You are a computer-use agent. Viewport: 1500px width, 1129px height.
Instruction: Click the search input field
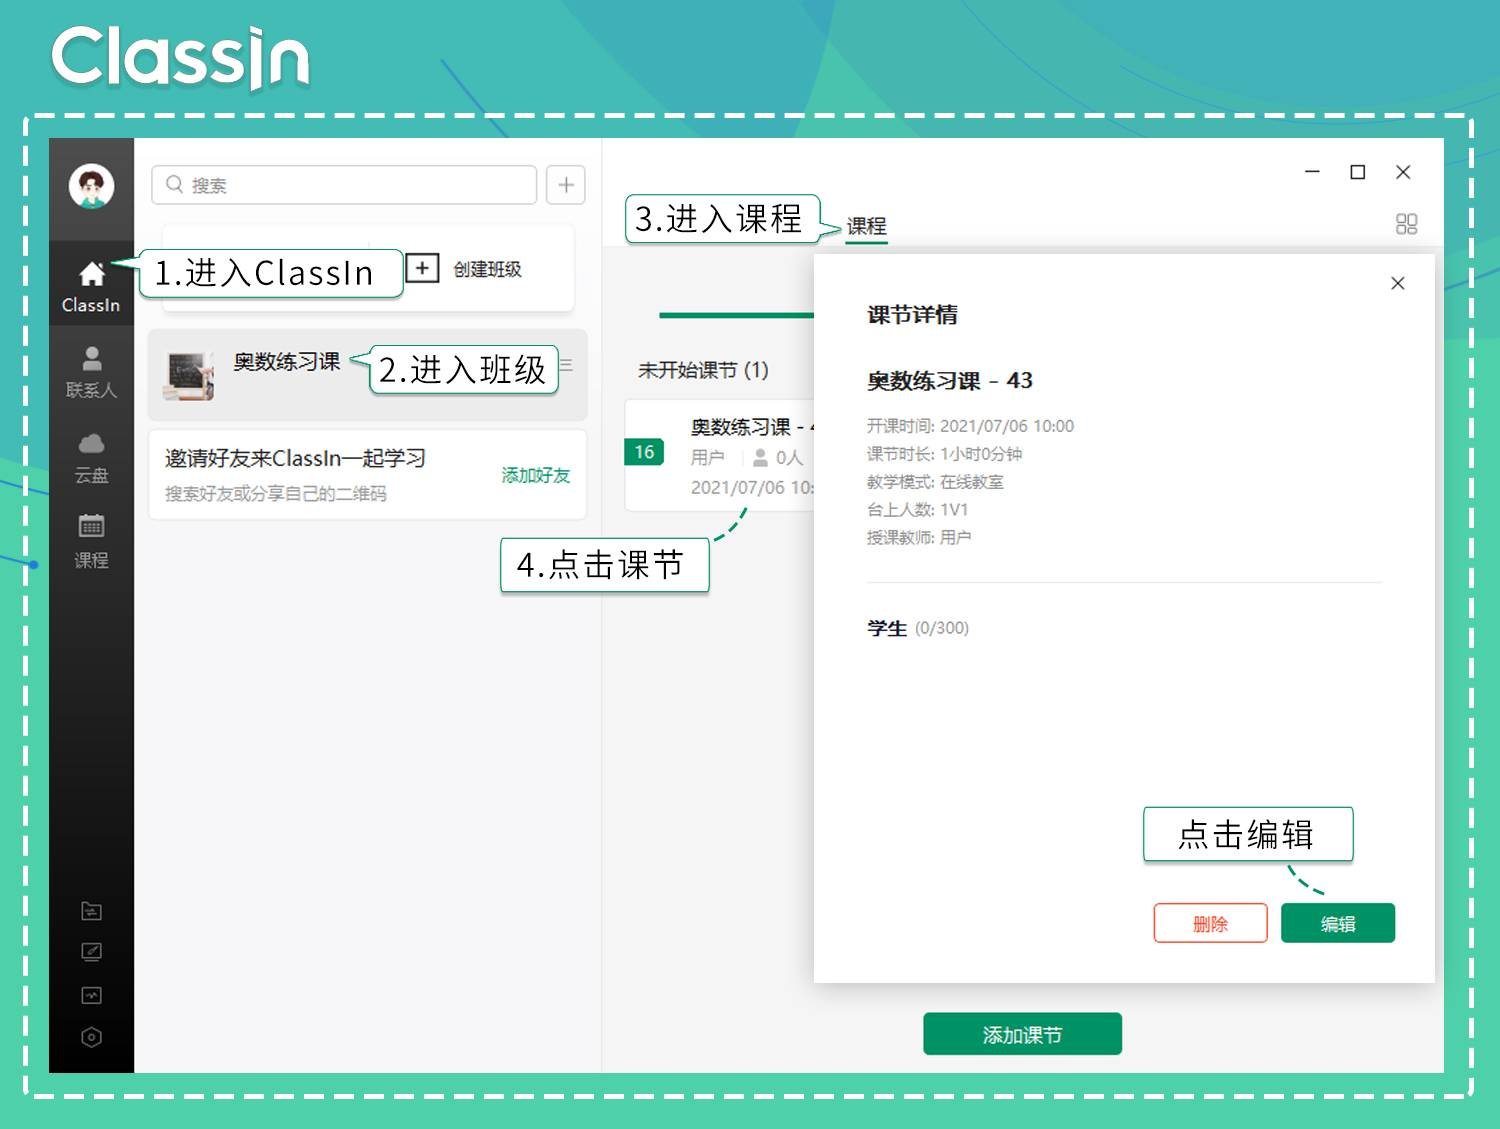coord(344,185)
